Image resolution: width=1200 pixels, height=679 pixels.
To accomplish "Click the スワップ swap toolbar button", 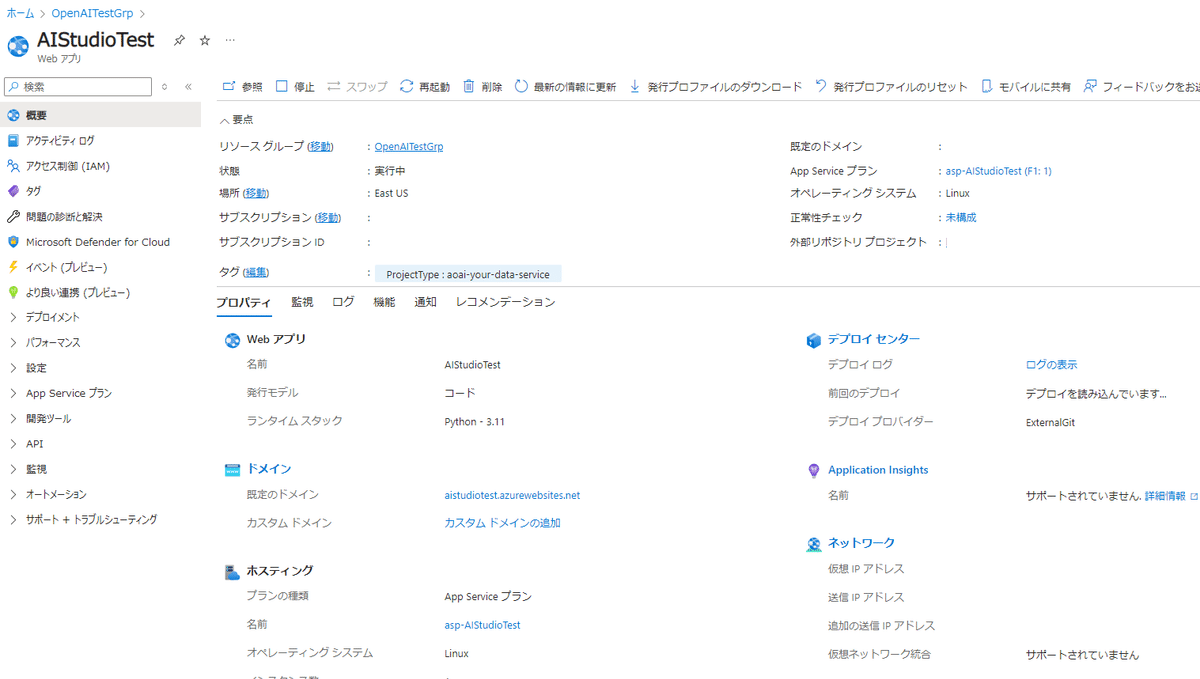I will 357,87.
